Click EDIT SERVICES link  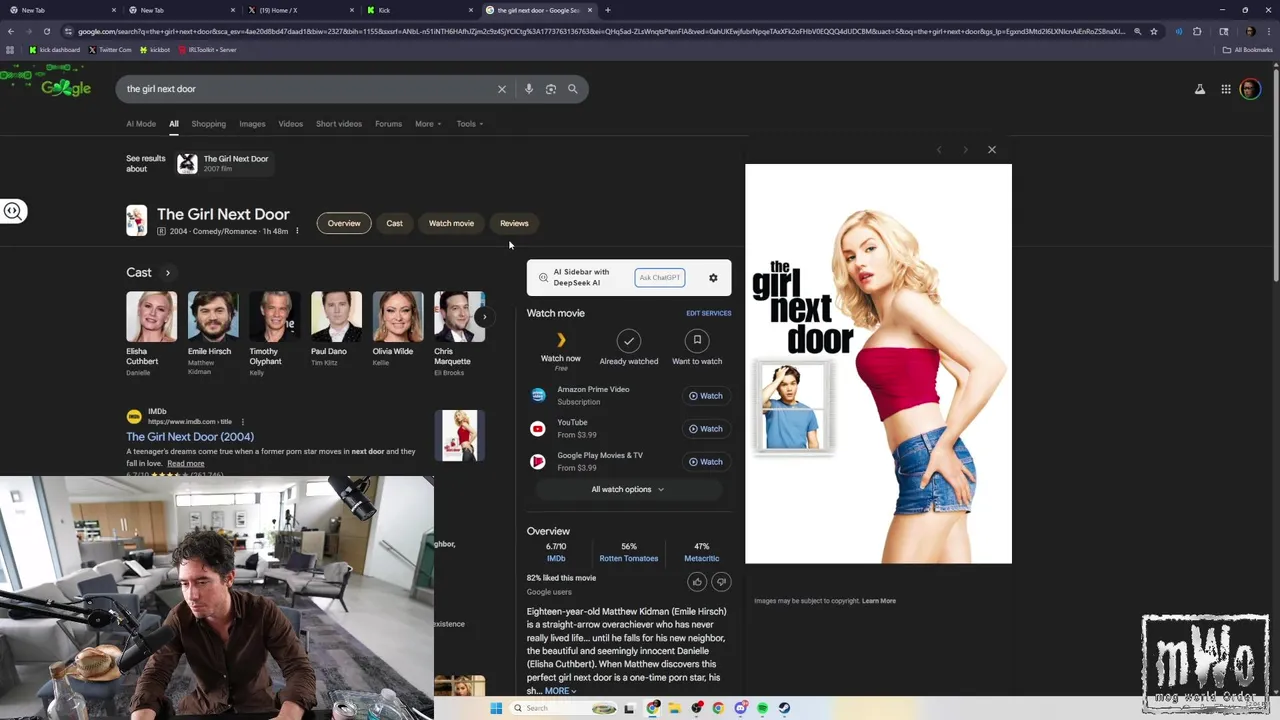(708, 313)
